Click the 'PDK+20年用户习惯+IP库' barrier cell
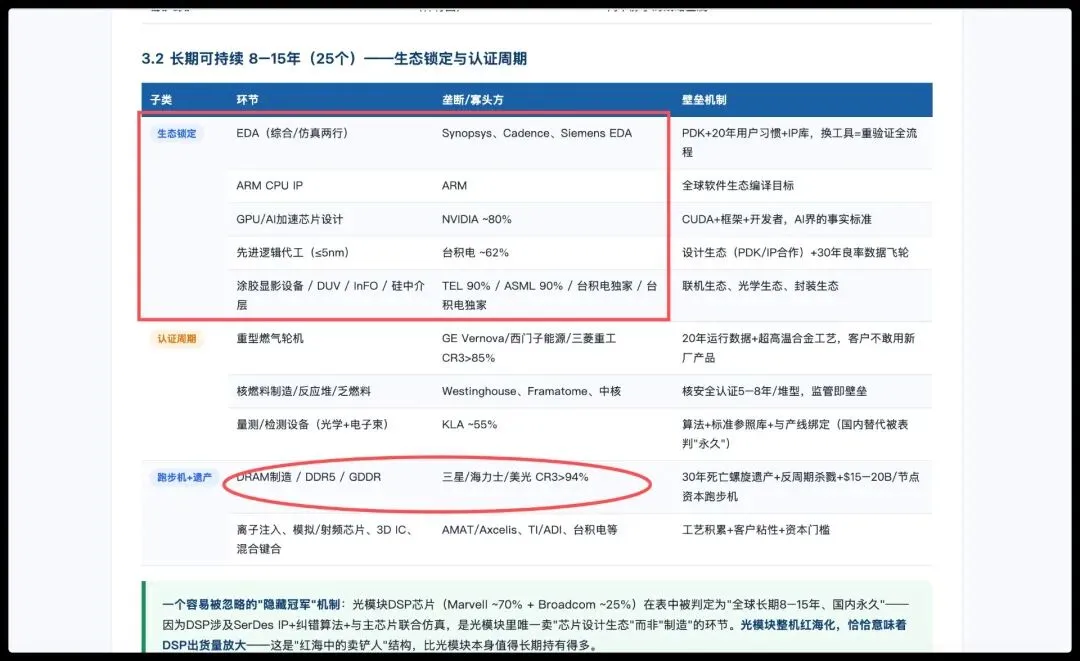 (799, 143)
